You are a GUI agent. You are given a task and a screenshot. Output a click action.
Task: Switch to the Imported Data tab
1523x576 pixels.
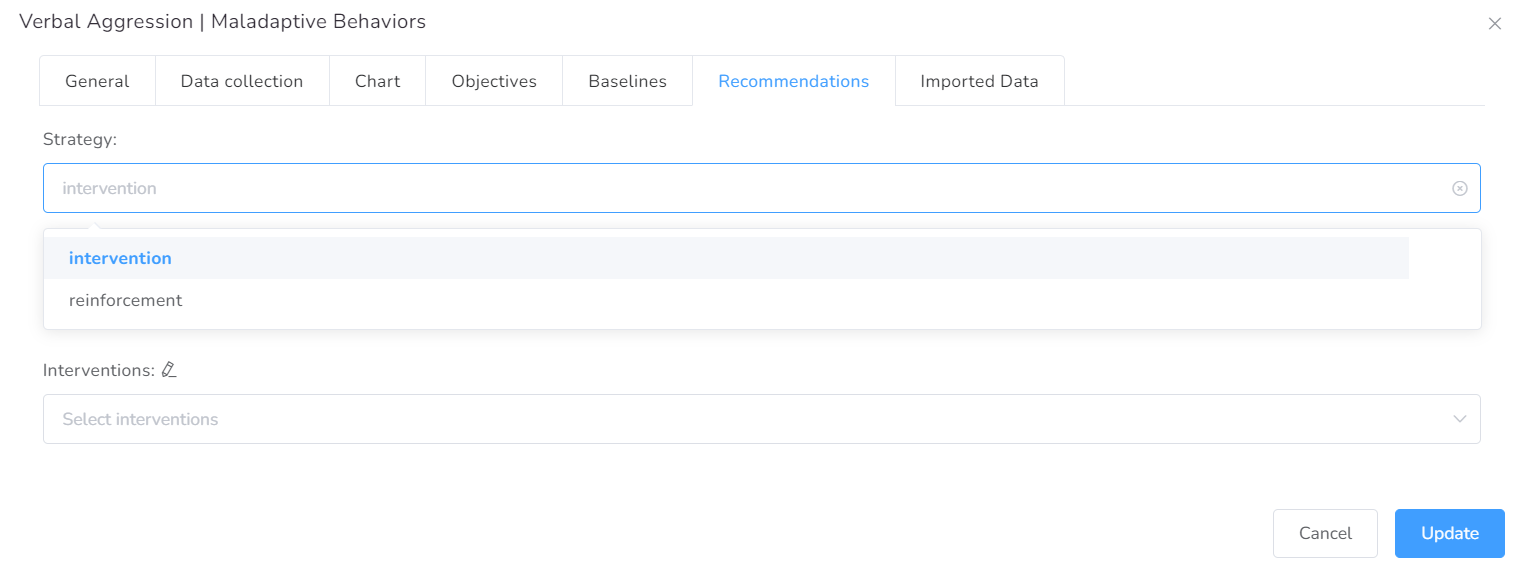click(x=979, y=81)
